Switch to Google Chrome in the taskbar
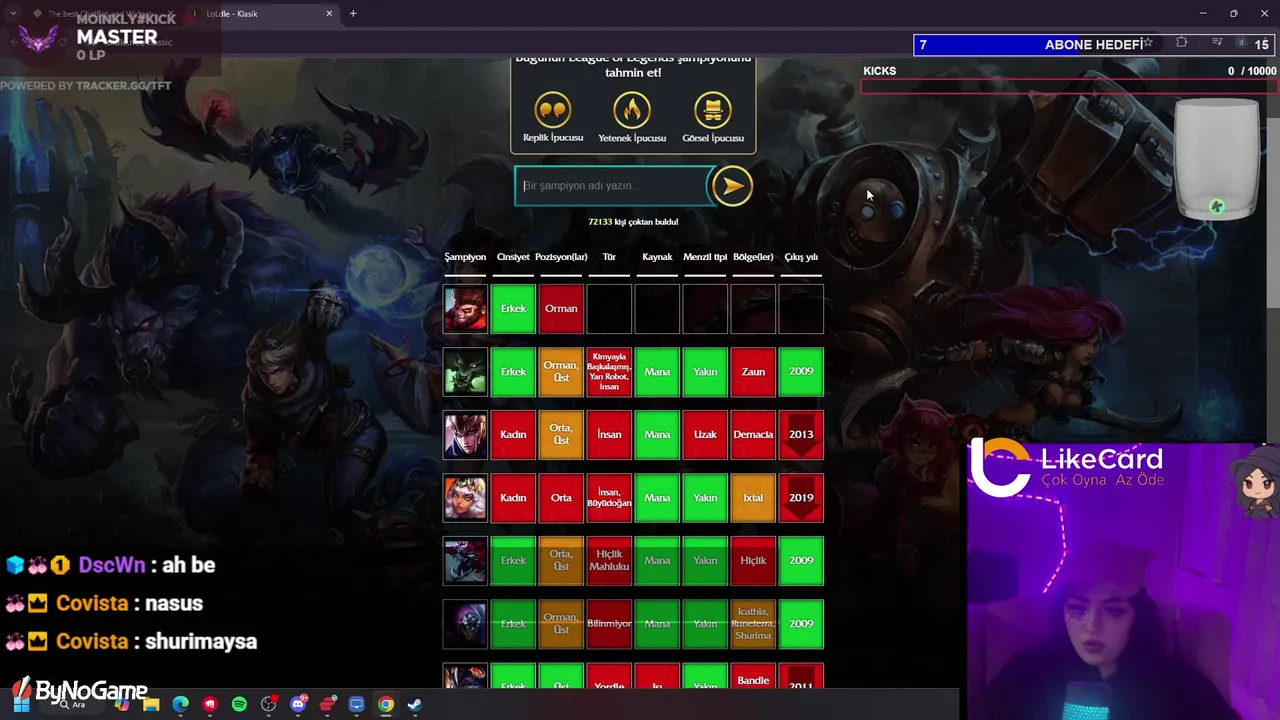Image resolution: width=1280 pixels, height=720 pixels. [385, 704]
